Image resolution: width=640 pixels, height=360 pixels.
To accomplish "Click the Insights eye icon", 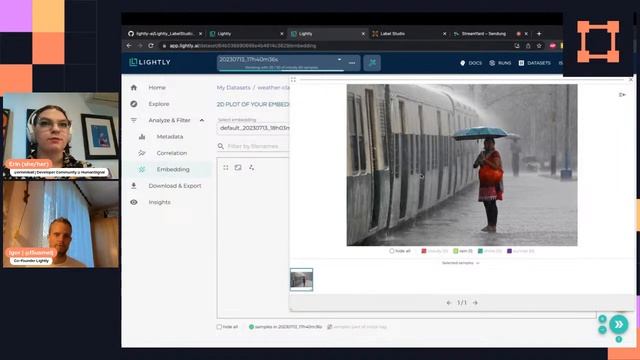I will coord(134,202).
